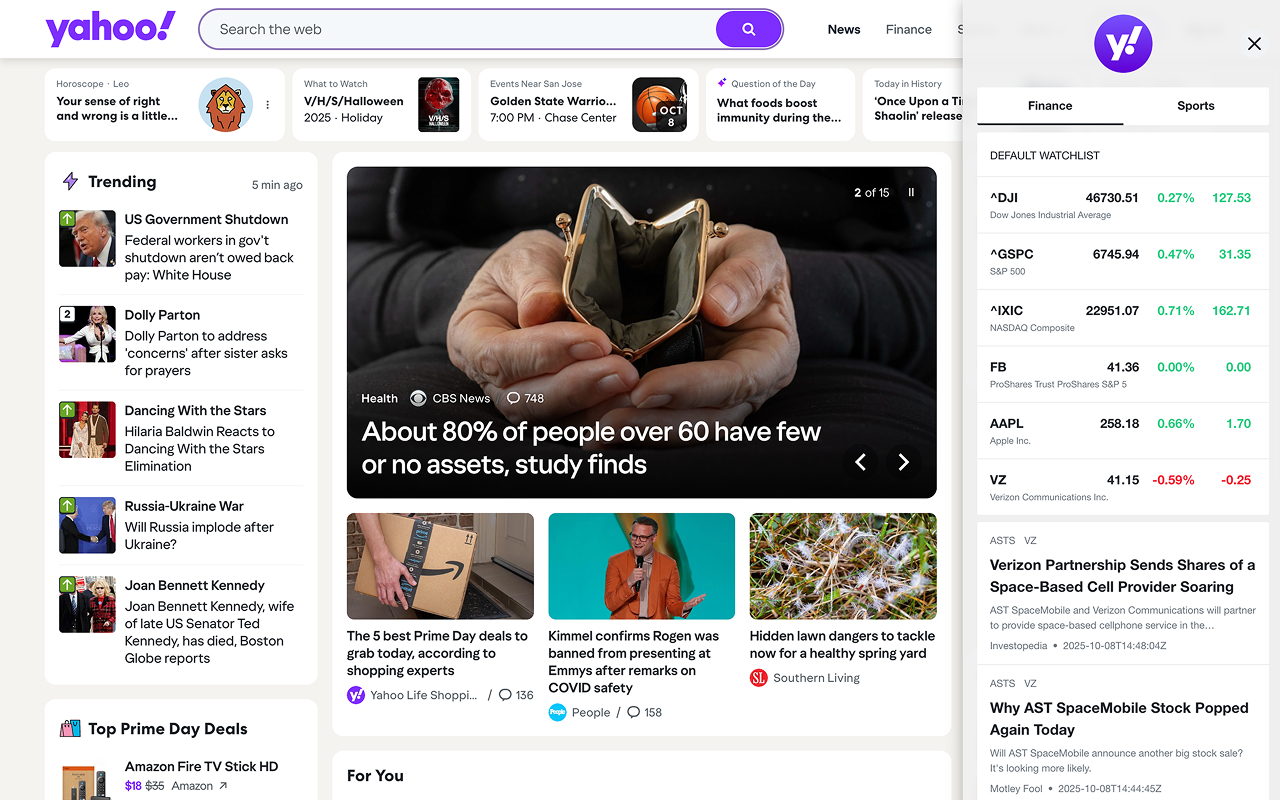Click the purple search magnifier button

tap(748, 29)
